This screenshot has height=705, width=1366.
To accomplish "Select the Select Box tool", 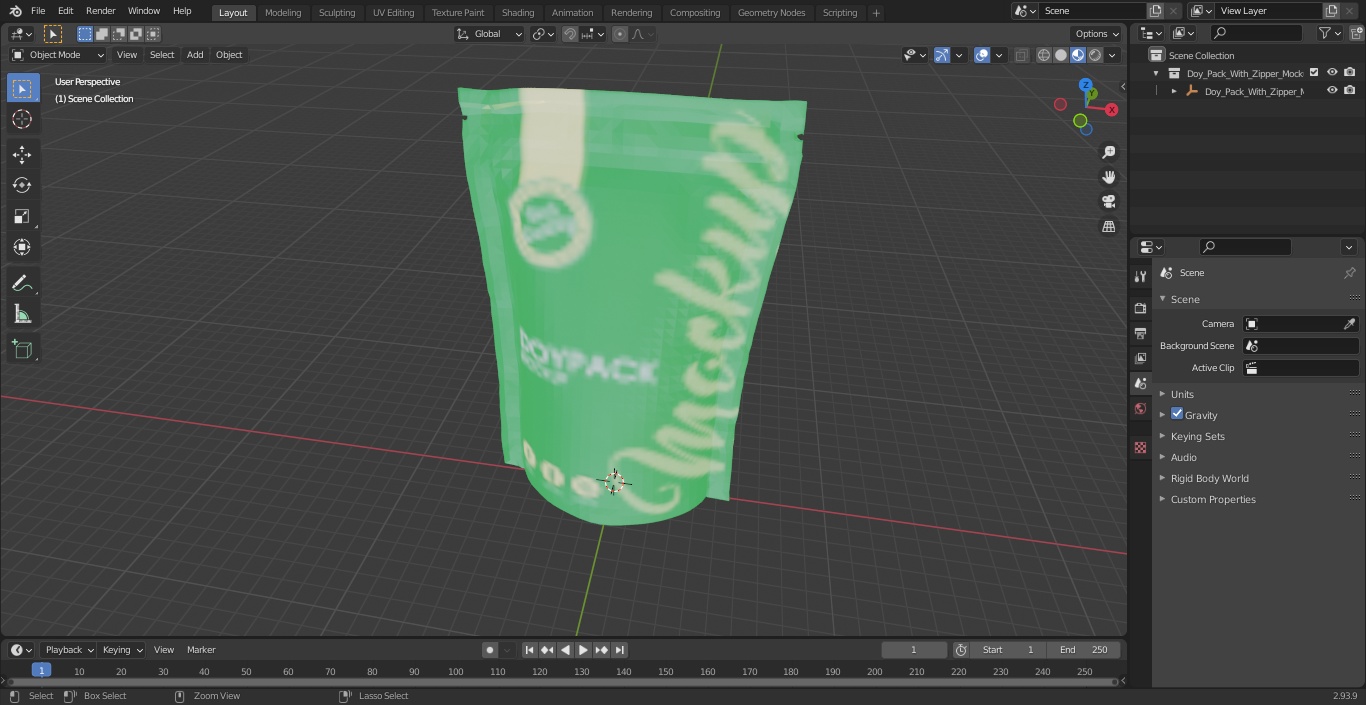I will pos(22,88).
